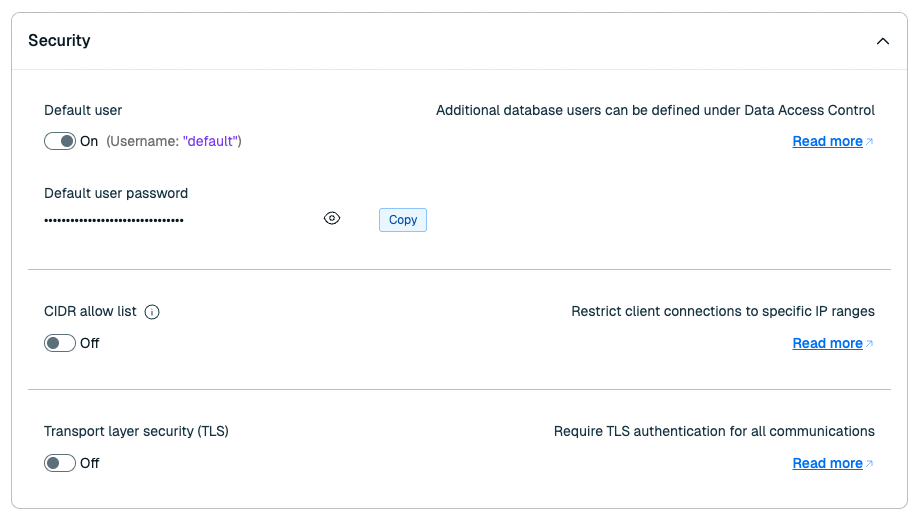The width and height of the screenshot is (920, 518).
Task: Click external-link arrow icon beside Default user Read more
Action: point(870,142)
